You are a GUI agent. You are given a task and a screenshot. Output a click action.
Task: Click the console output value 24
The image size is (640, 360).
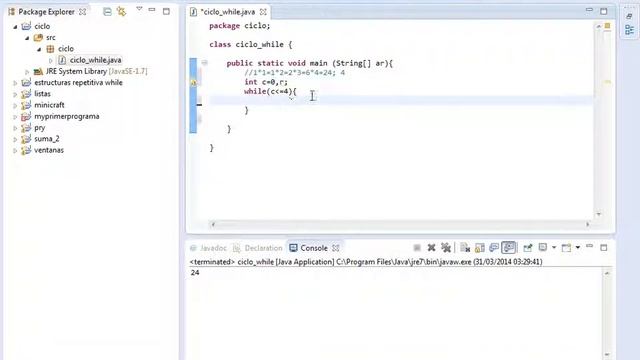pos(195,272)
